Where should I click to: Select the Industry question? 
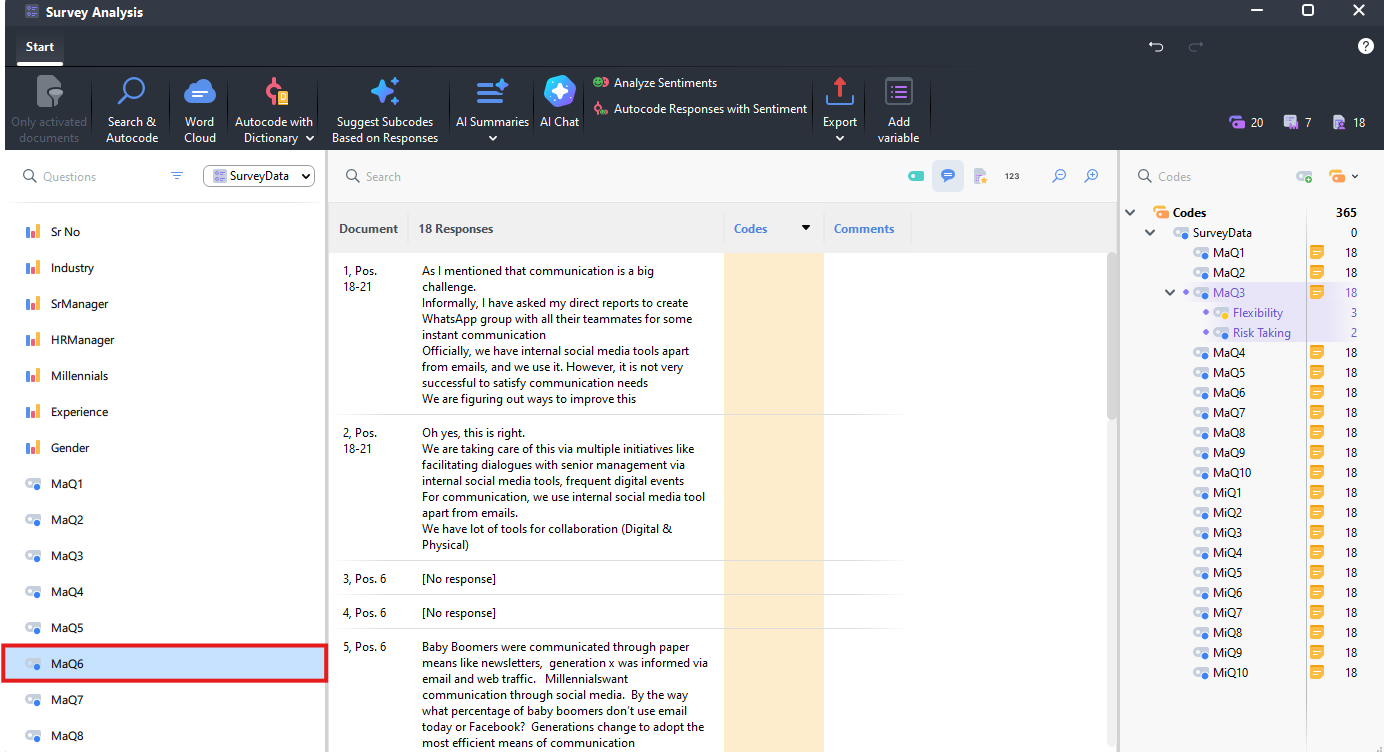163,268
